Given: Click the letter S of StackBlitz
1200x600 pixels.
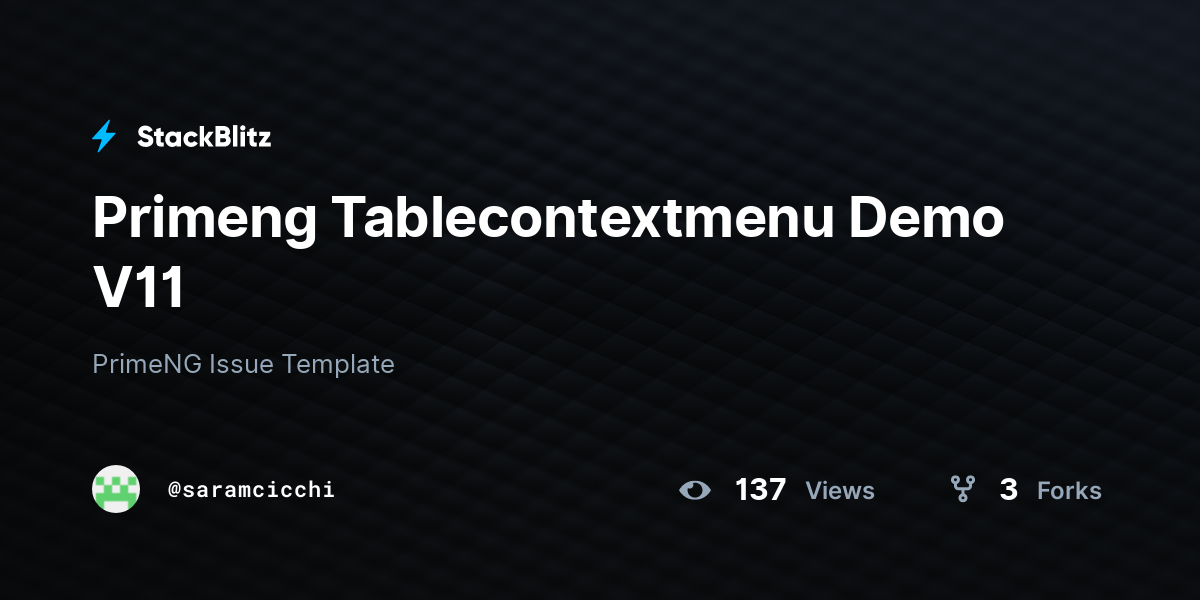Looking at the screenshot, I should [x=146, y=137].
